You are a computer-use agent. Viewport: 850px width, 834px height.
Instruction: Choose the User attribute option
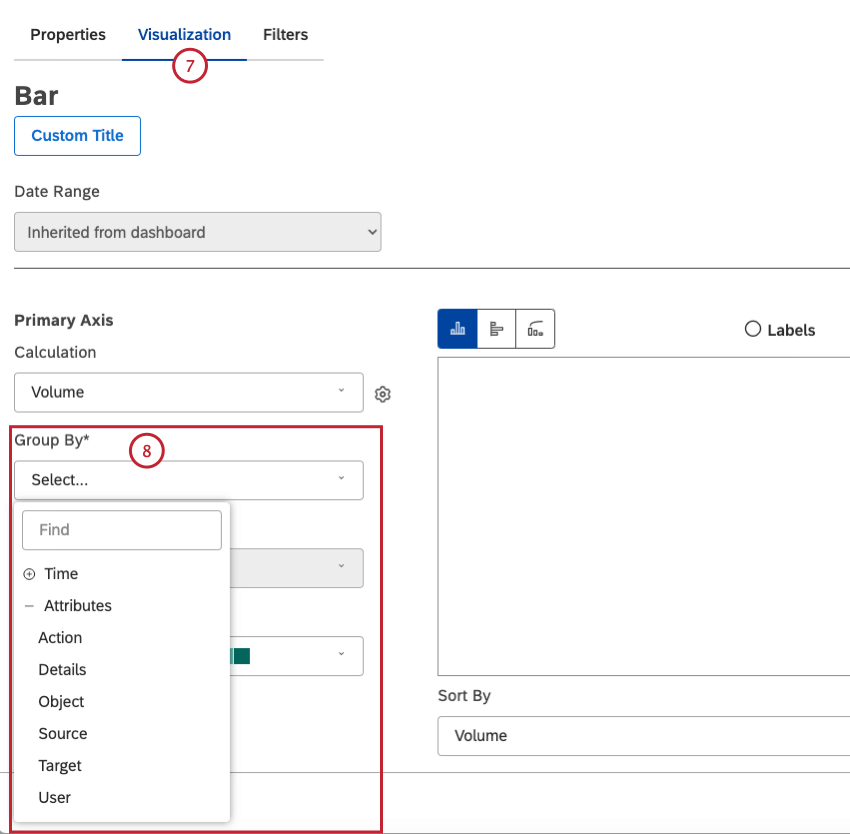(x=54, y=797)
